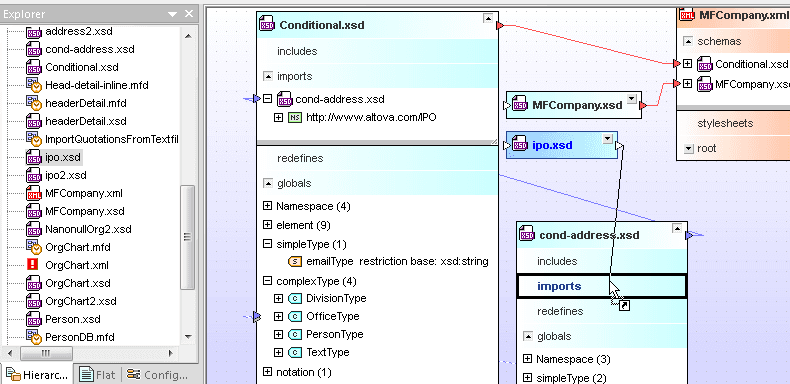790x384 pixels.
Task: Select OrgChart2.xsd in Explorer
Action: coord(81,301)
